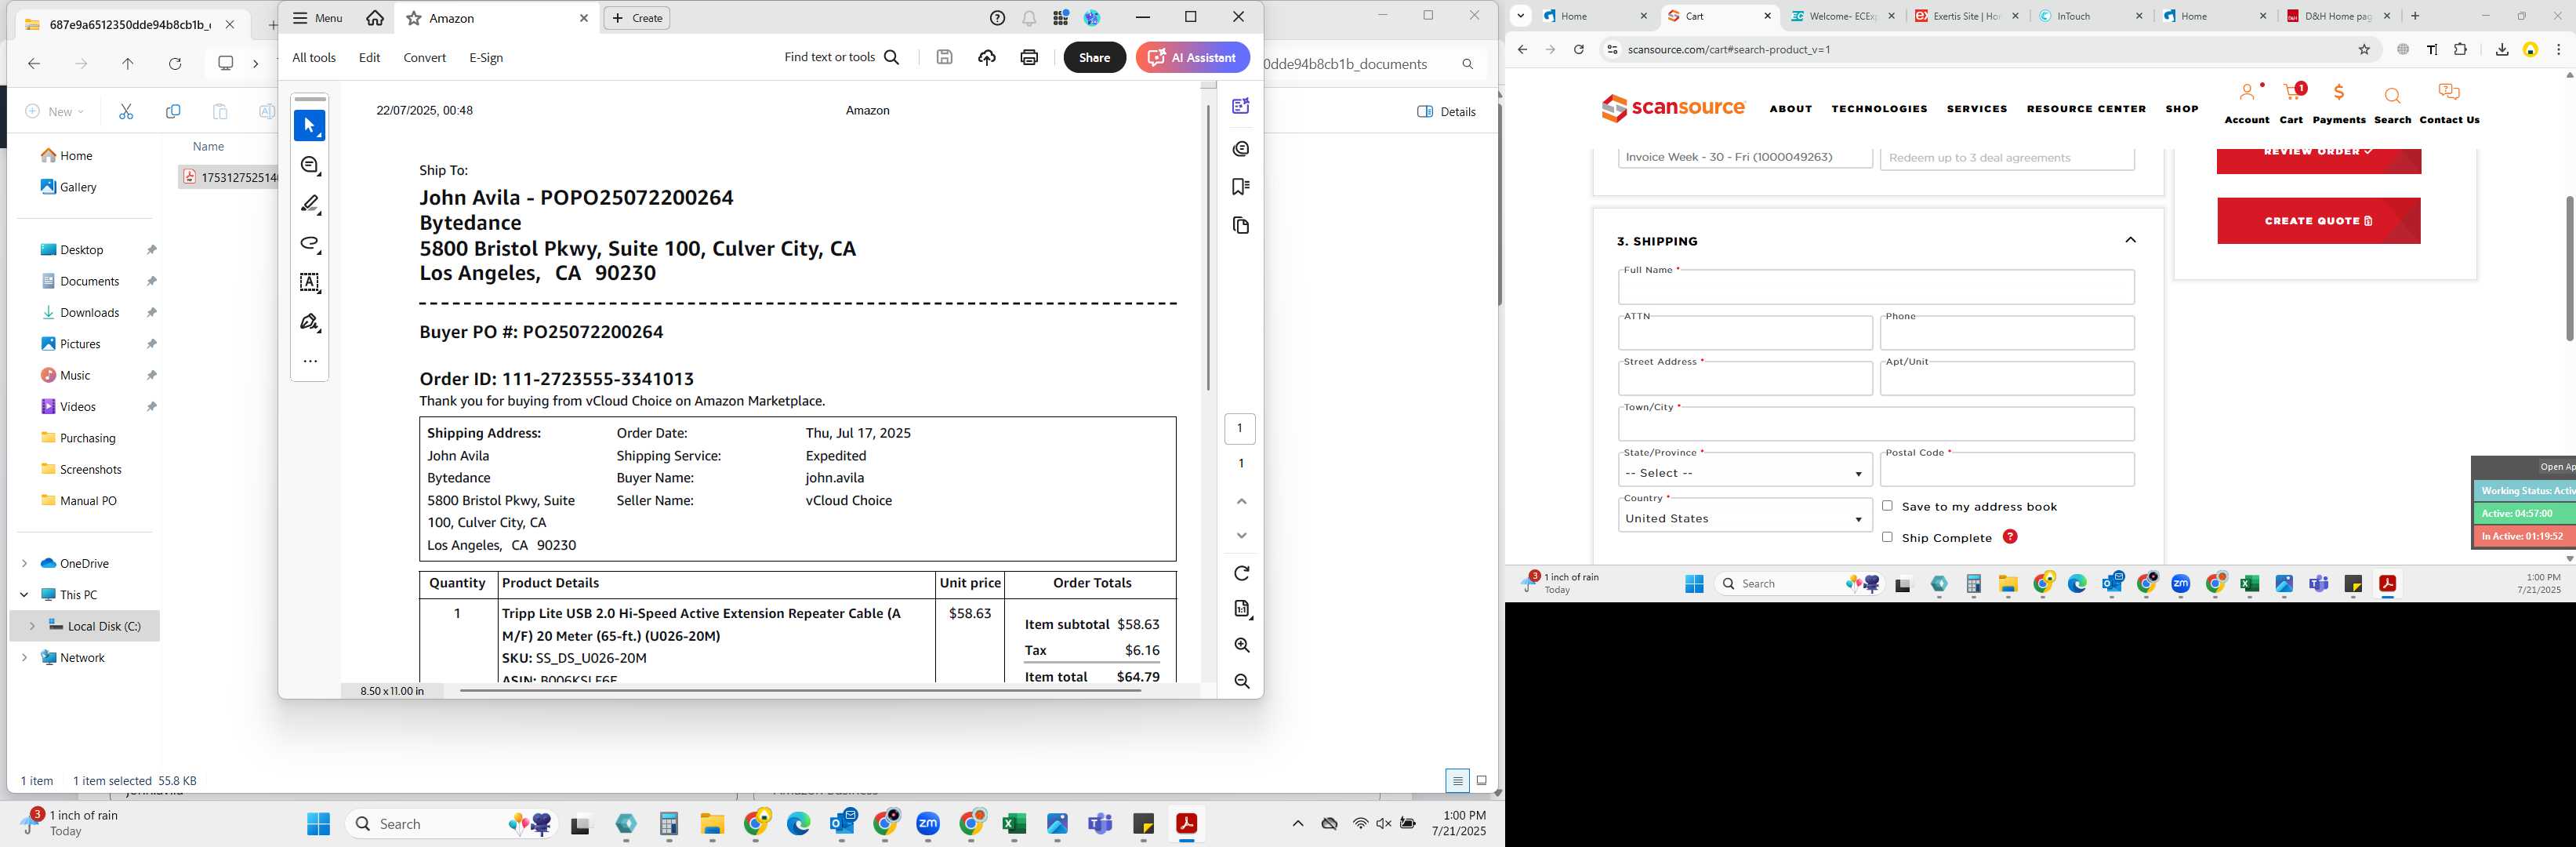
Task: Open the Acrobat page display settings icon
Action: click(1241, 609)
